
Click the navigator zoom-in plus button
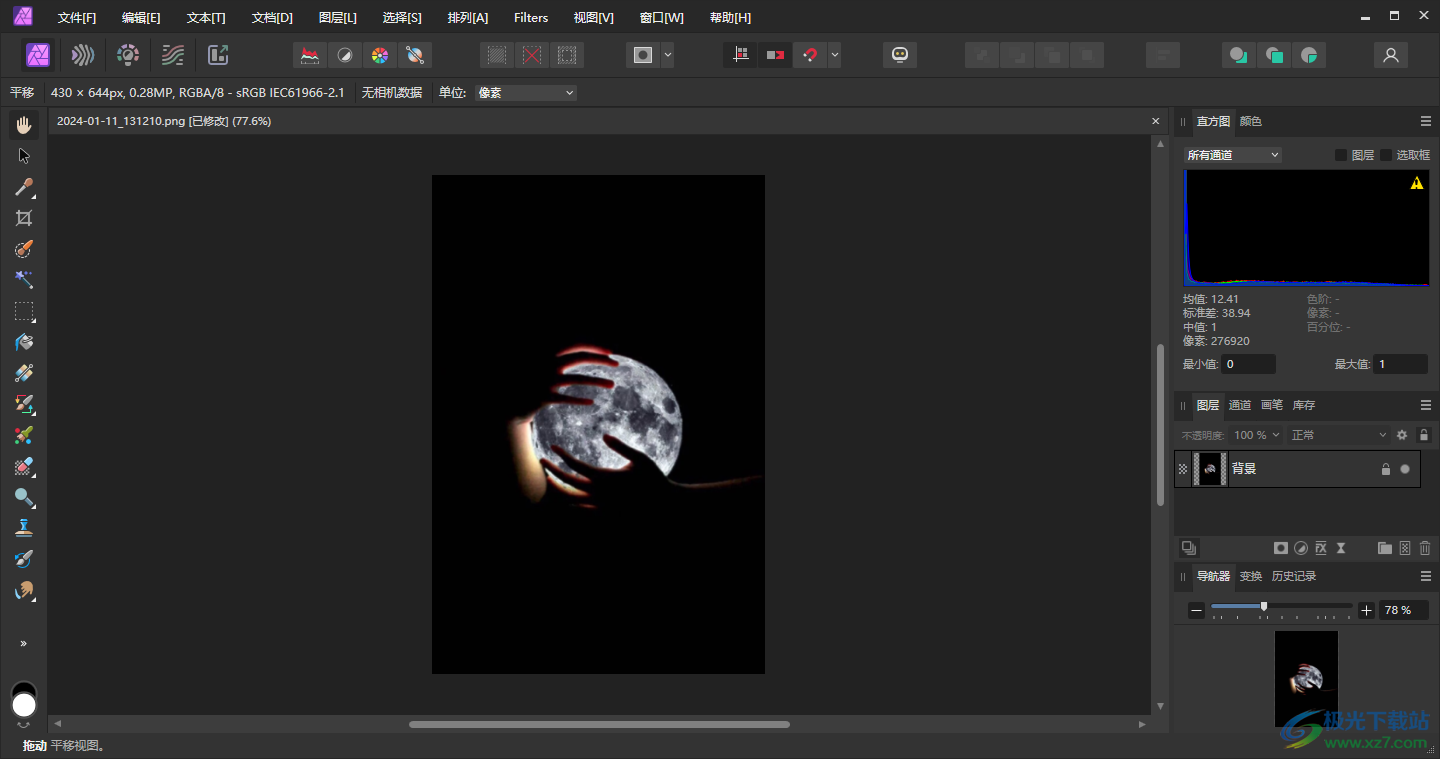(x=1367, y=610)
